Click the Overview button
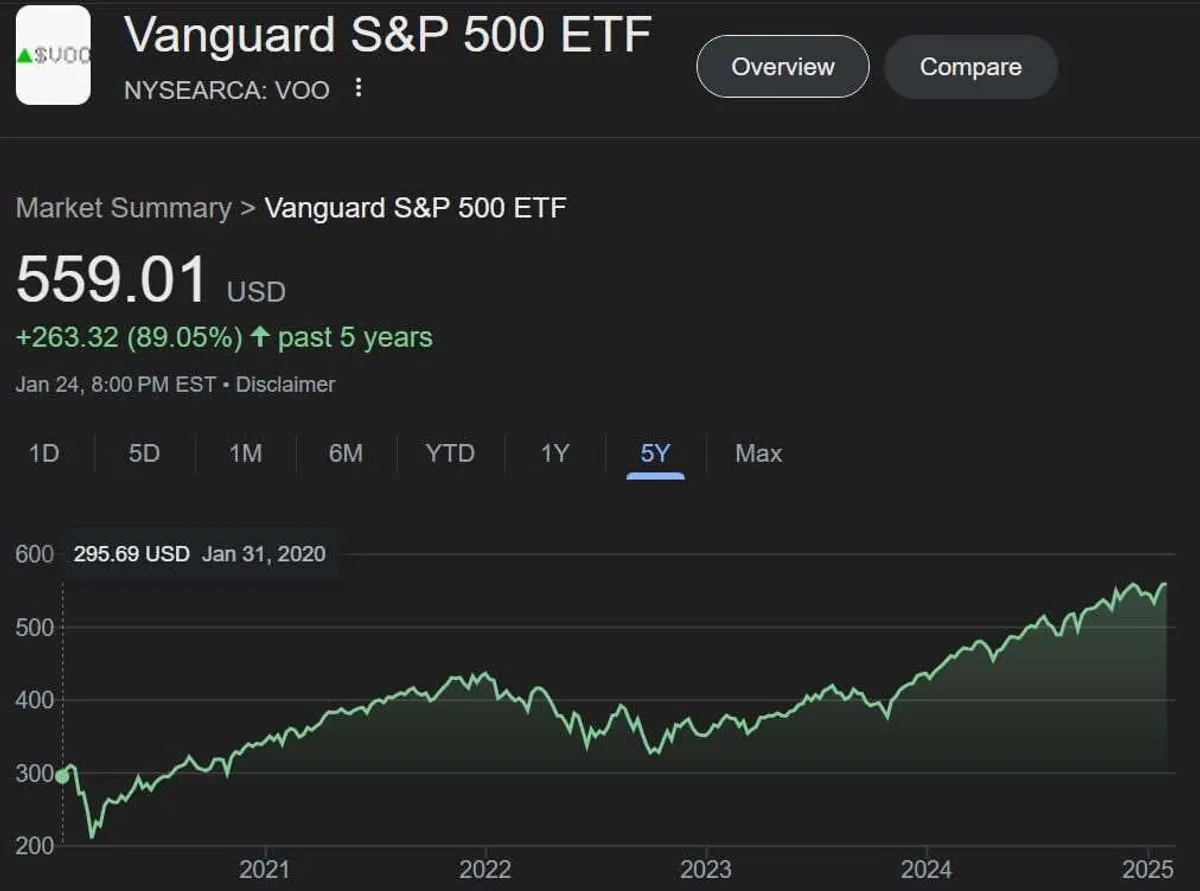 pyautogui.click(x=782, y=67)
